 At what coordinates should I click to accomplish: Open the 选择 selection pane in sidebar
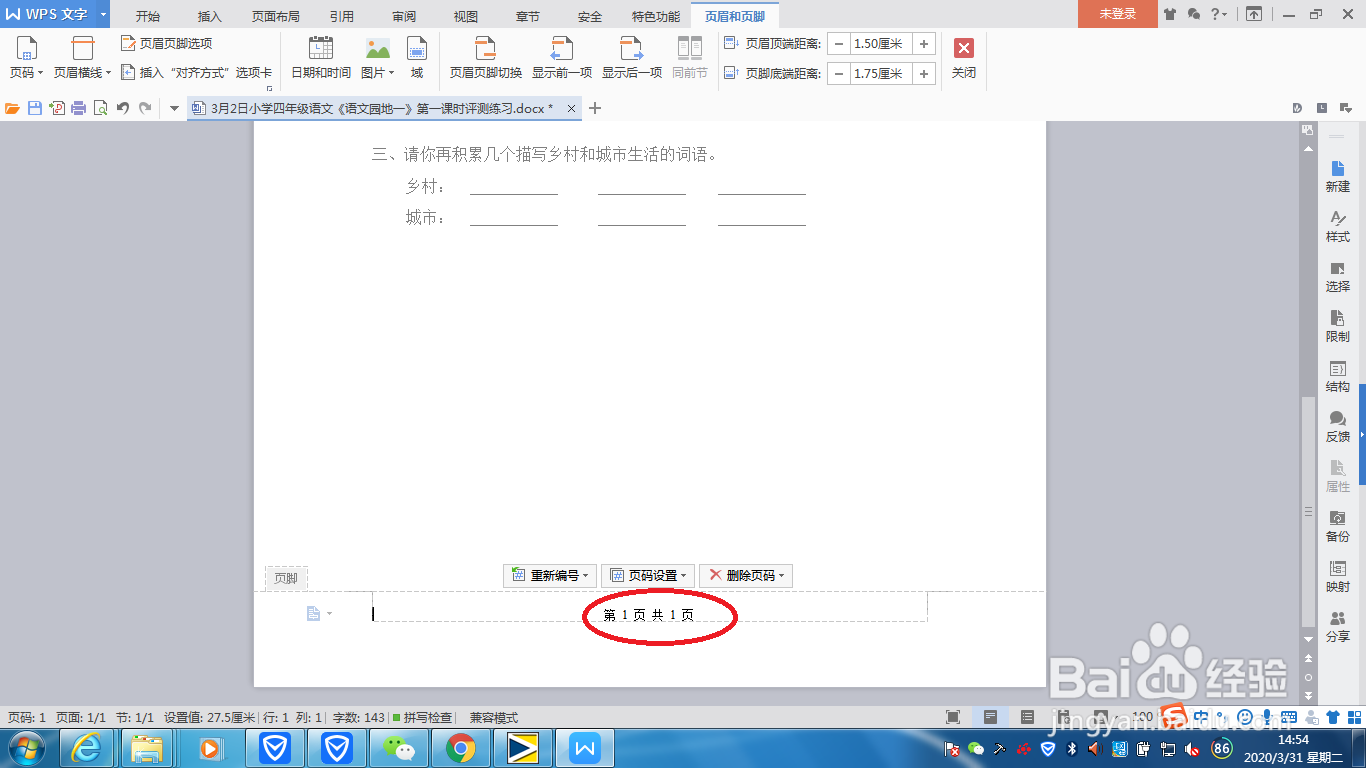(x=1338, y=276)
